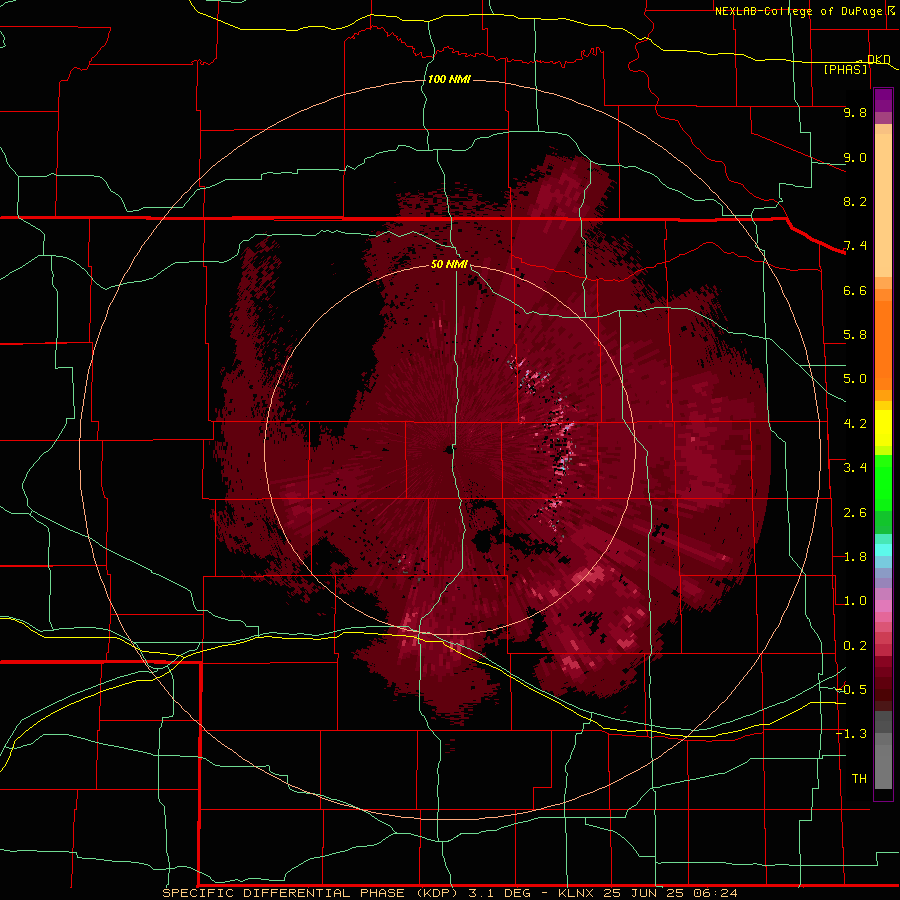Viewport: 900px width, 900px height.
Task: Click the -1.3 value on the color scale
Action: tap(851, 734)
